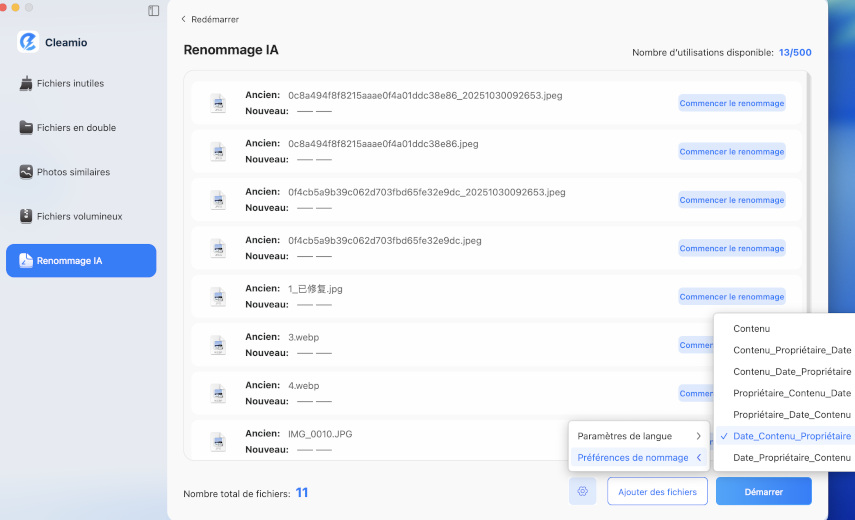
Task: Open Fichiers inutiles cleaner section
Action: point(70,84)
